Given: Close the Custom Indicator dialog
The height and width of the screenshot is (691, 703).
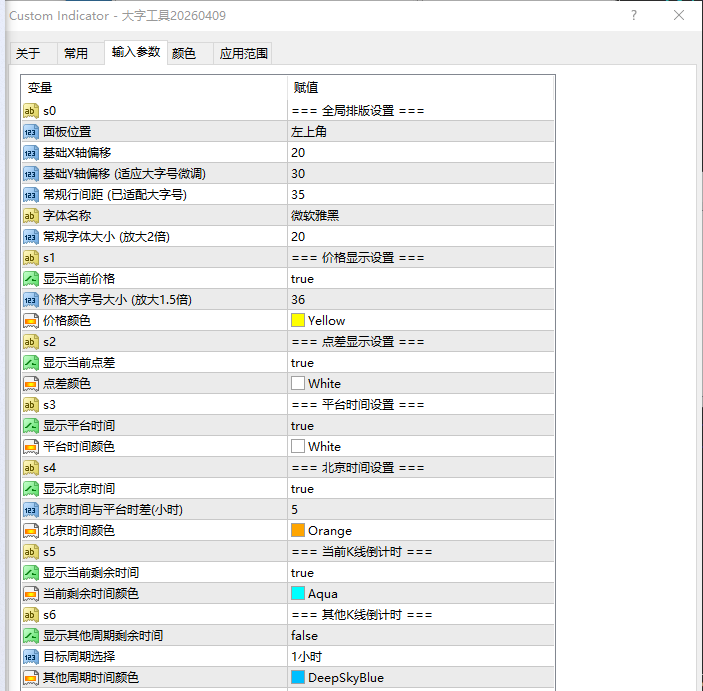Looking at the screenshot, I should 679,15.
